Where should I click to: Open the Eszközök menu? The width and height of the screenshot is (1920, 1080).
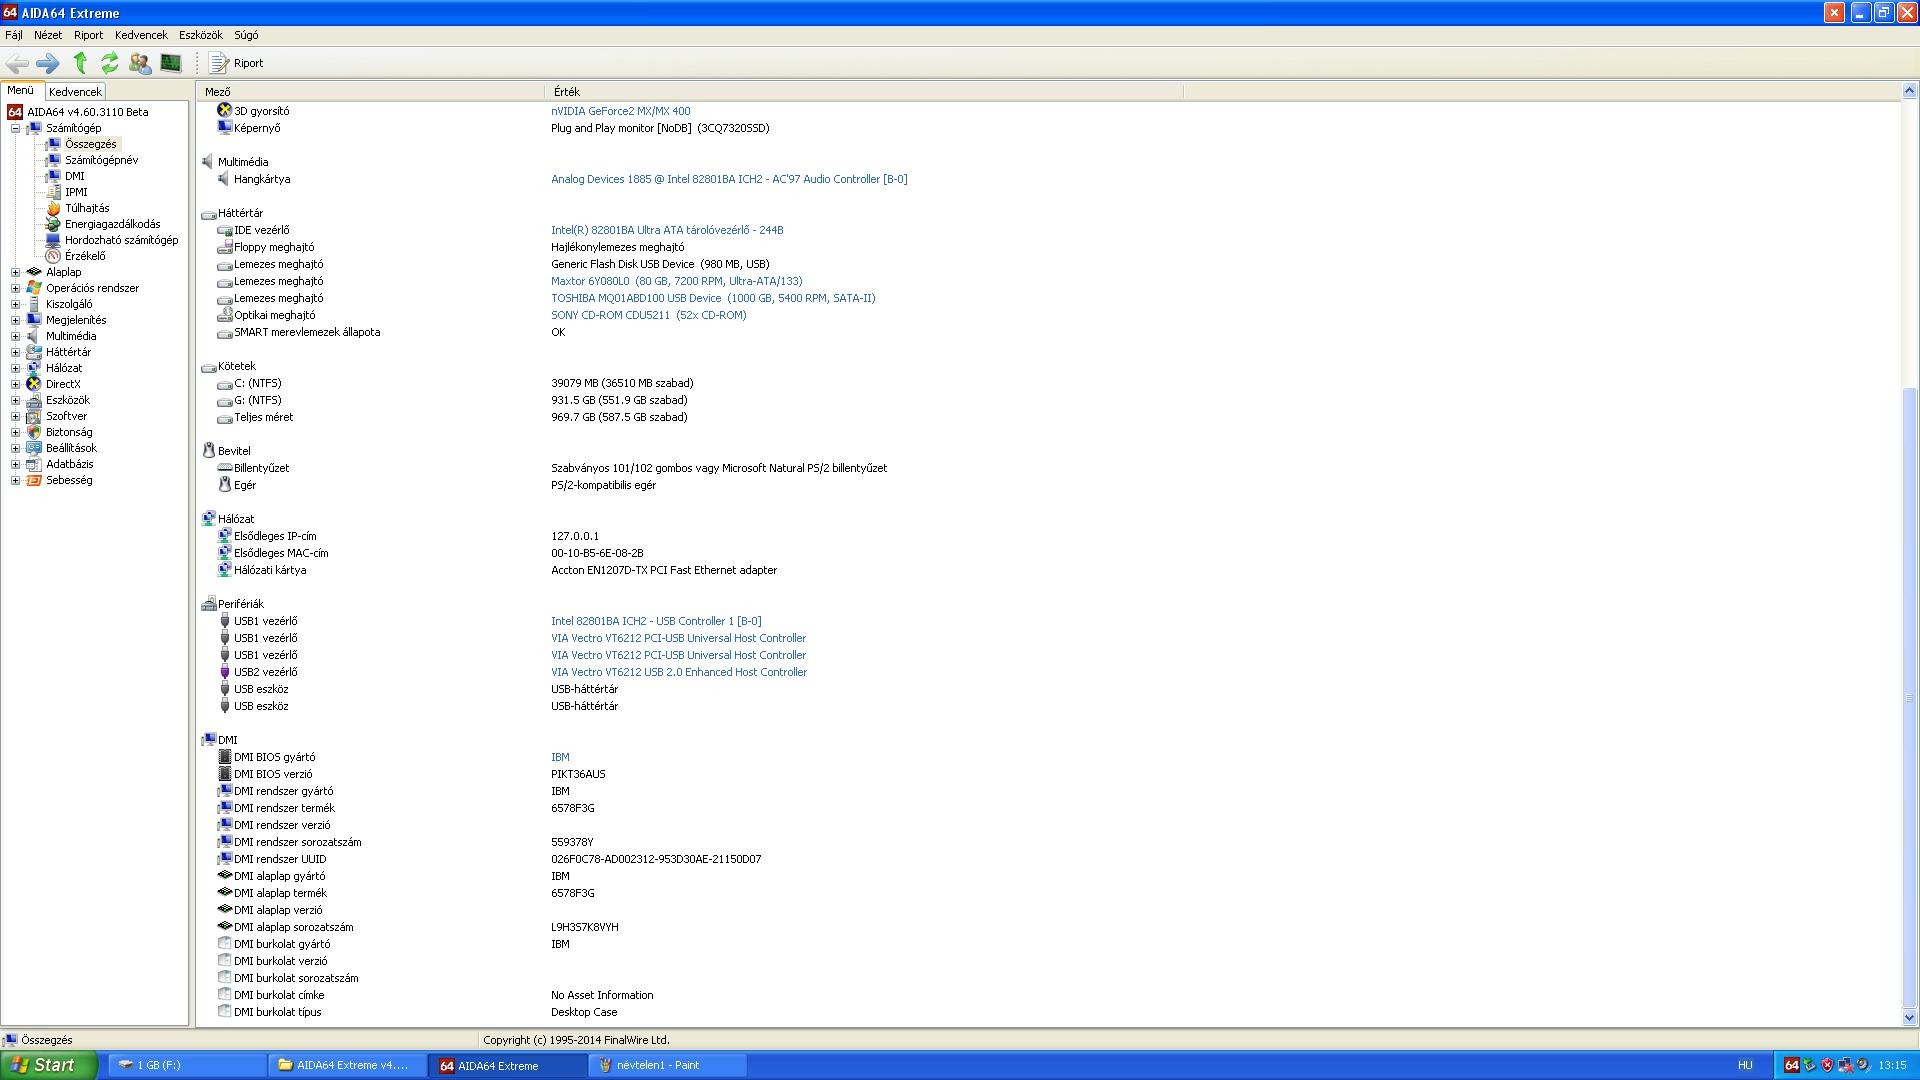[200, 35]
